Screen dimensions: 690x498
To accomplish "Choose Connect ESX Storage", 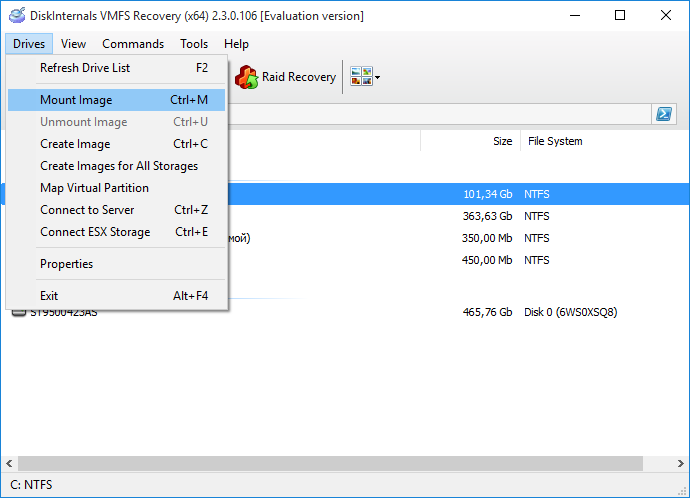I will 116,232.
